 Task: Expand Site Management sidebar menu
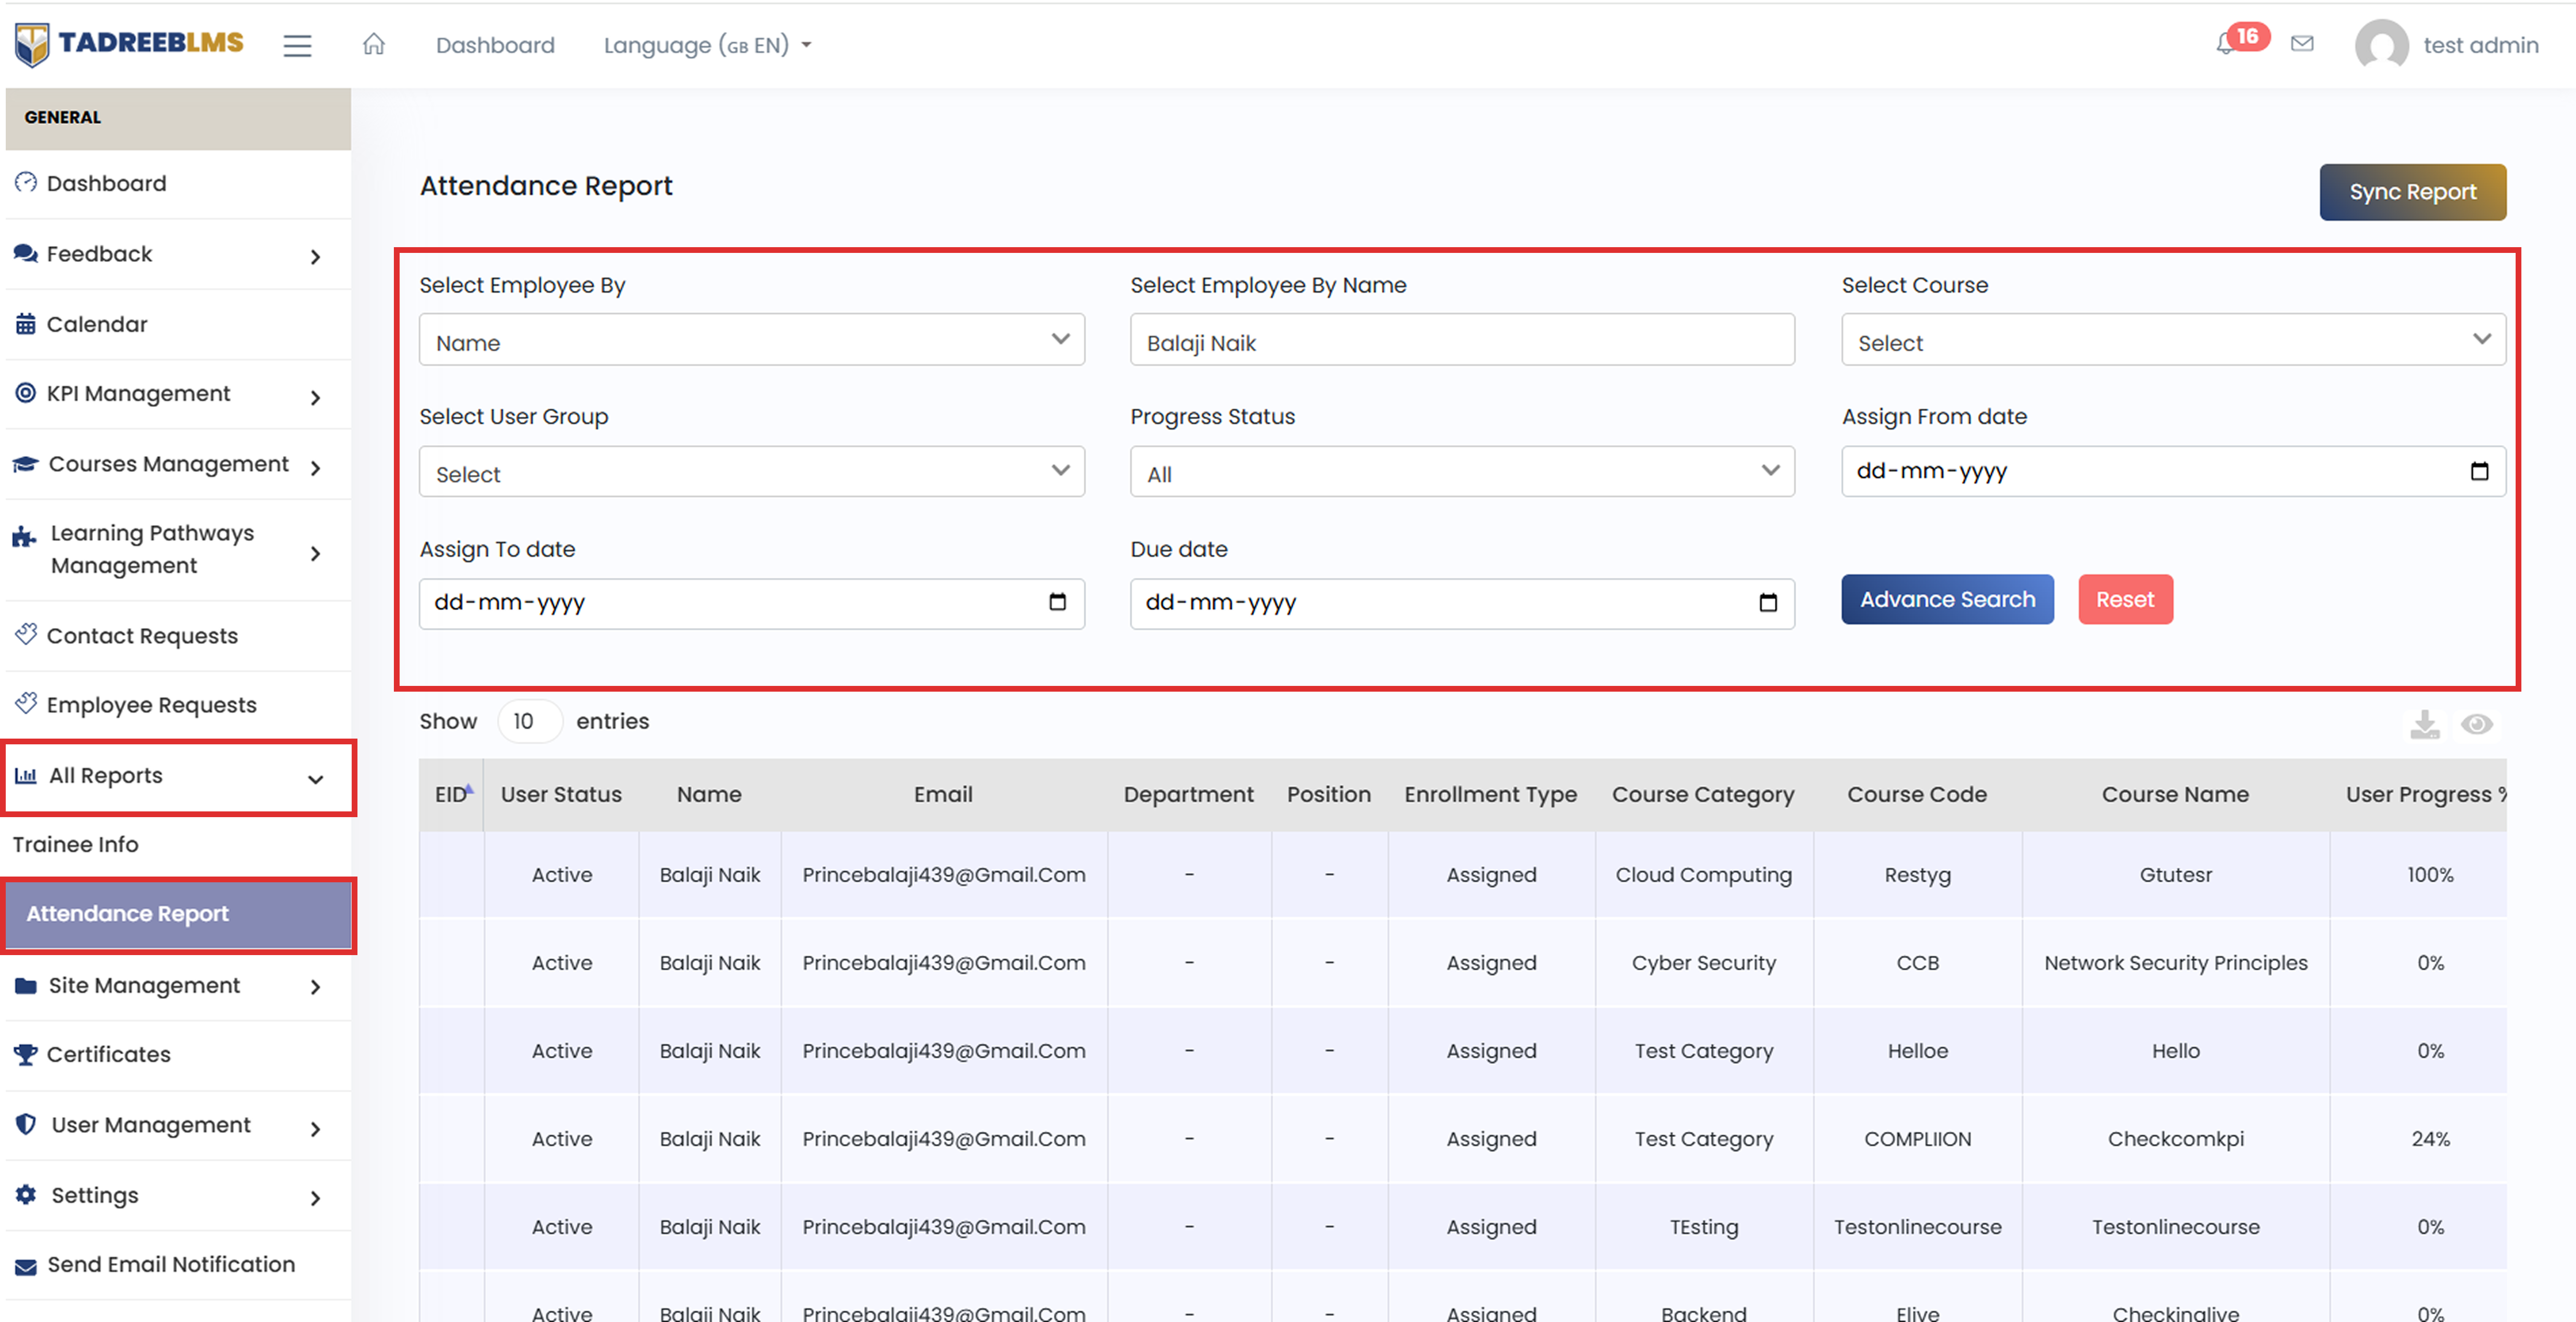(178, 986)
